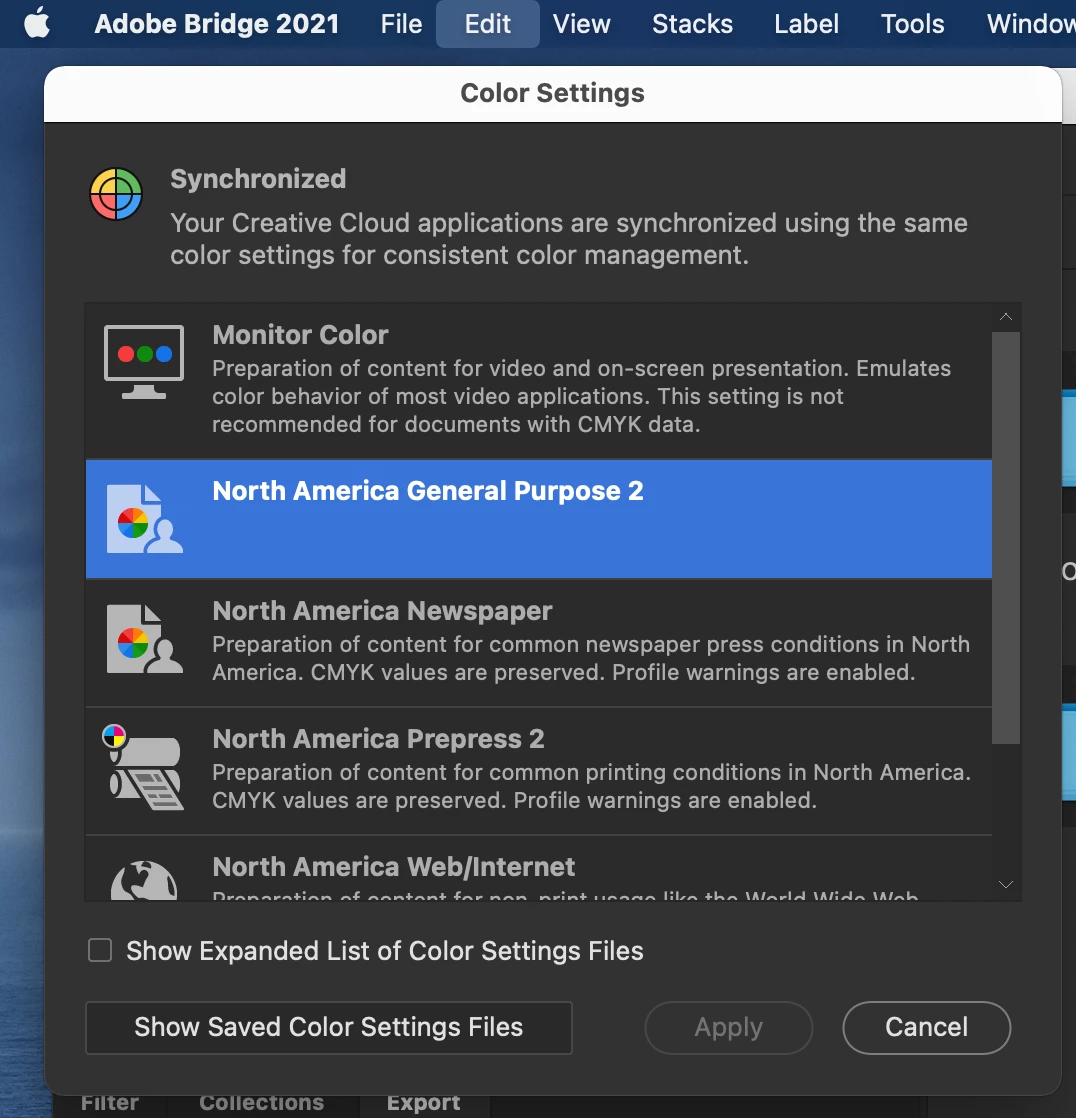Click the list scroll-down arrow
The width and height of the screenshot is (1076, 1118).
click(x=1006, y=885)
